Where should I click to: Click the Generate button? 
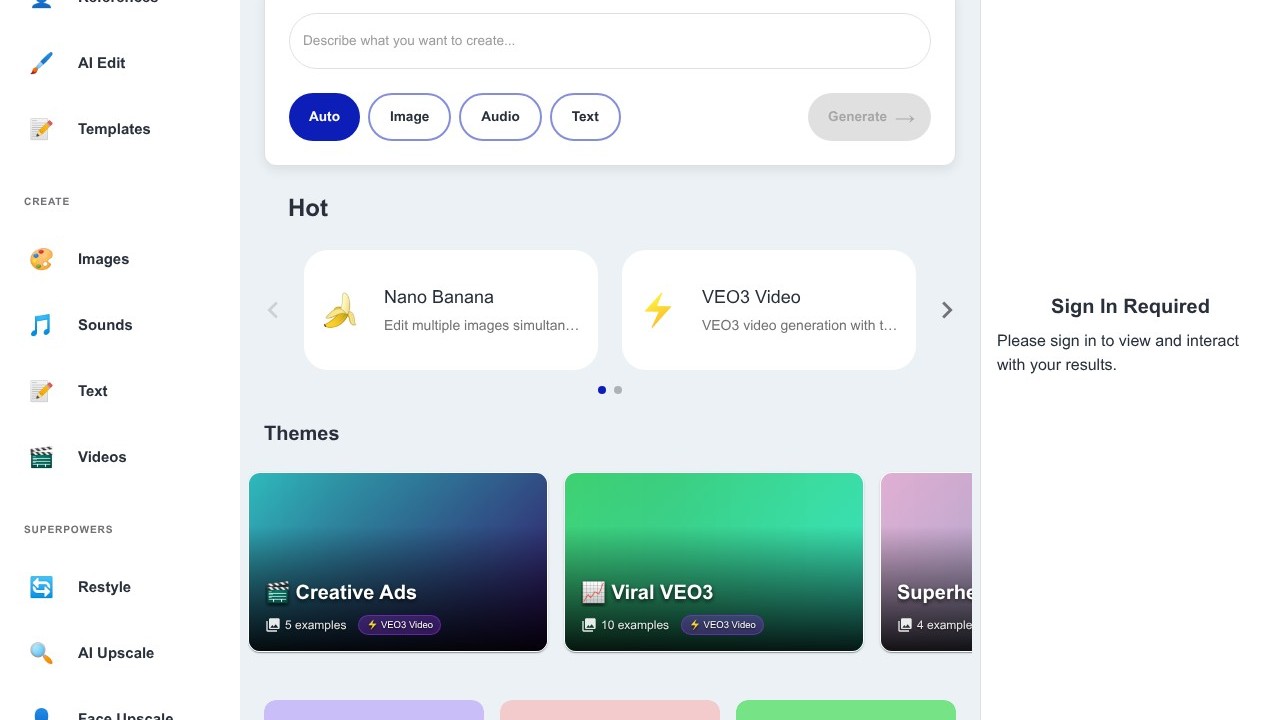(x=869, y=117)
